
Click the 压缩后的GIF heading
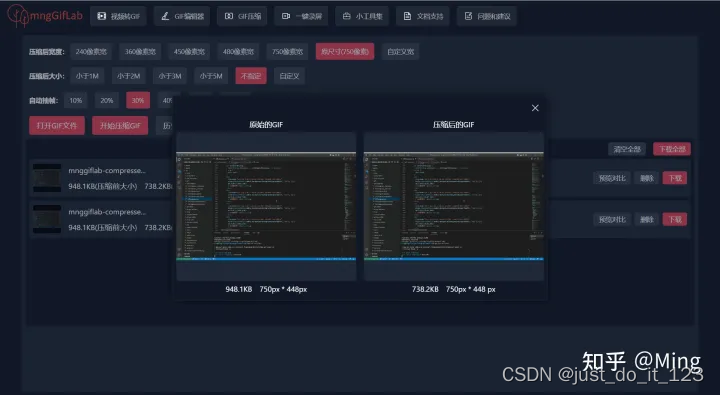click(454, 124)
